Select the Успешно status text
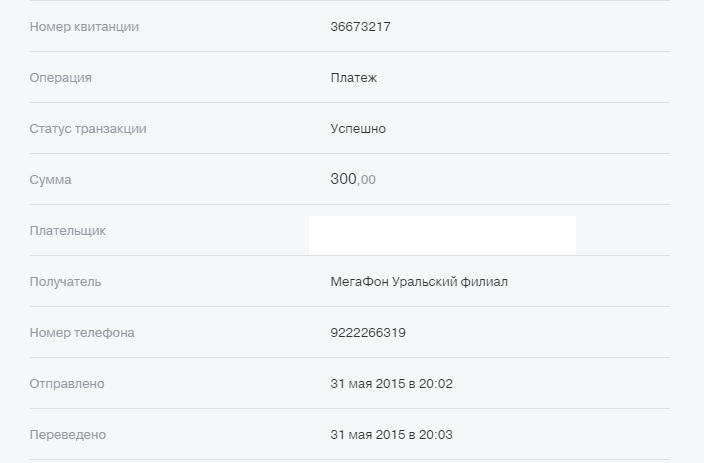 pyautogui.click(x=358, y=129)
